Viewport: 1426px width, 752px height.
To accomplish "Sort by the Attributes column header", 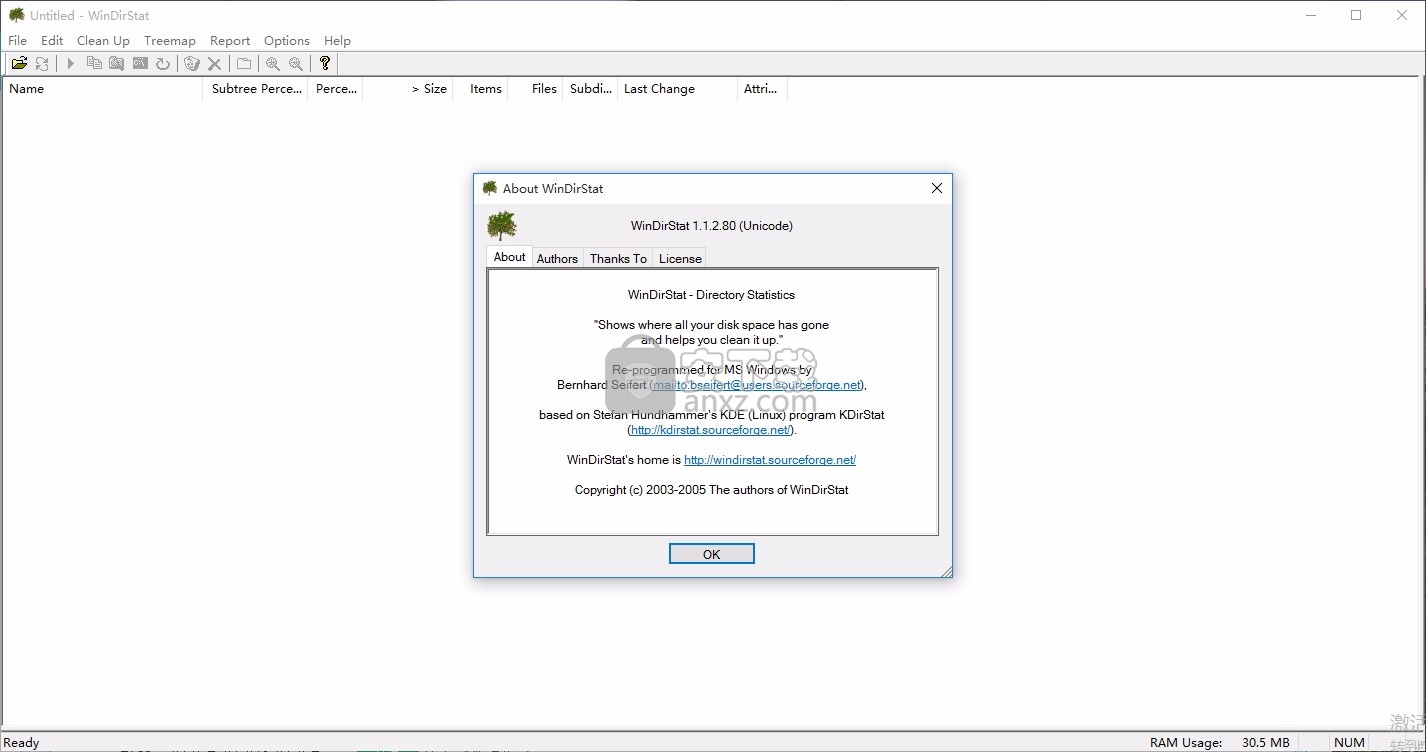I will pyautogui.click(x=761, y=89).
